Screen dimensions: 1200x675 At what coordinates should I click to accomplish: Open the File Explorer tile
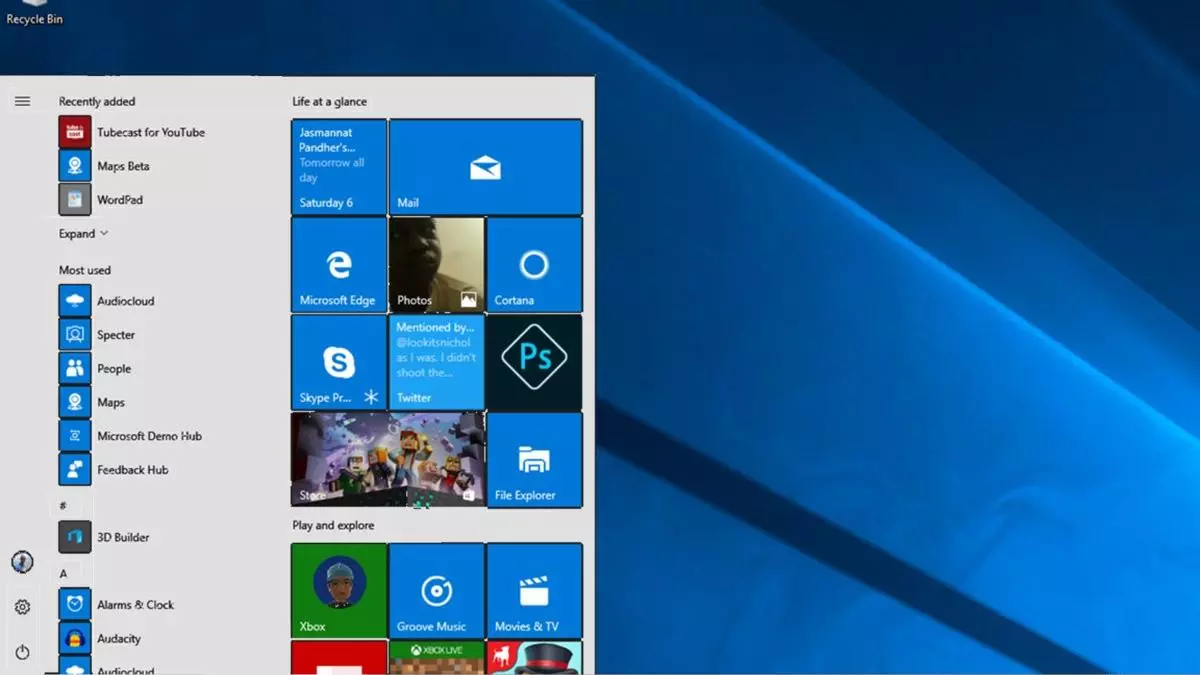coord(534,460)
